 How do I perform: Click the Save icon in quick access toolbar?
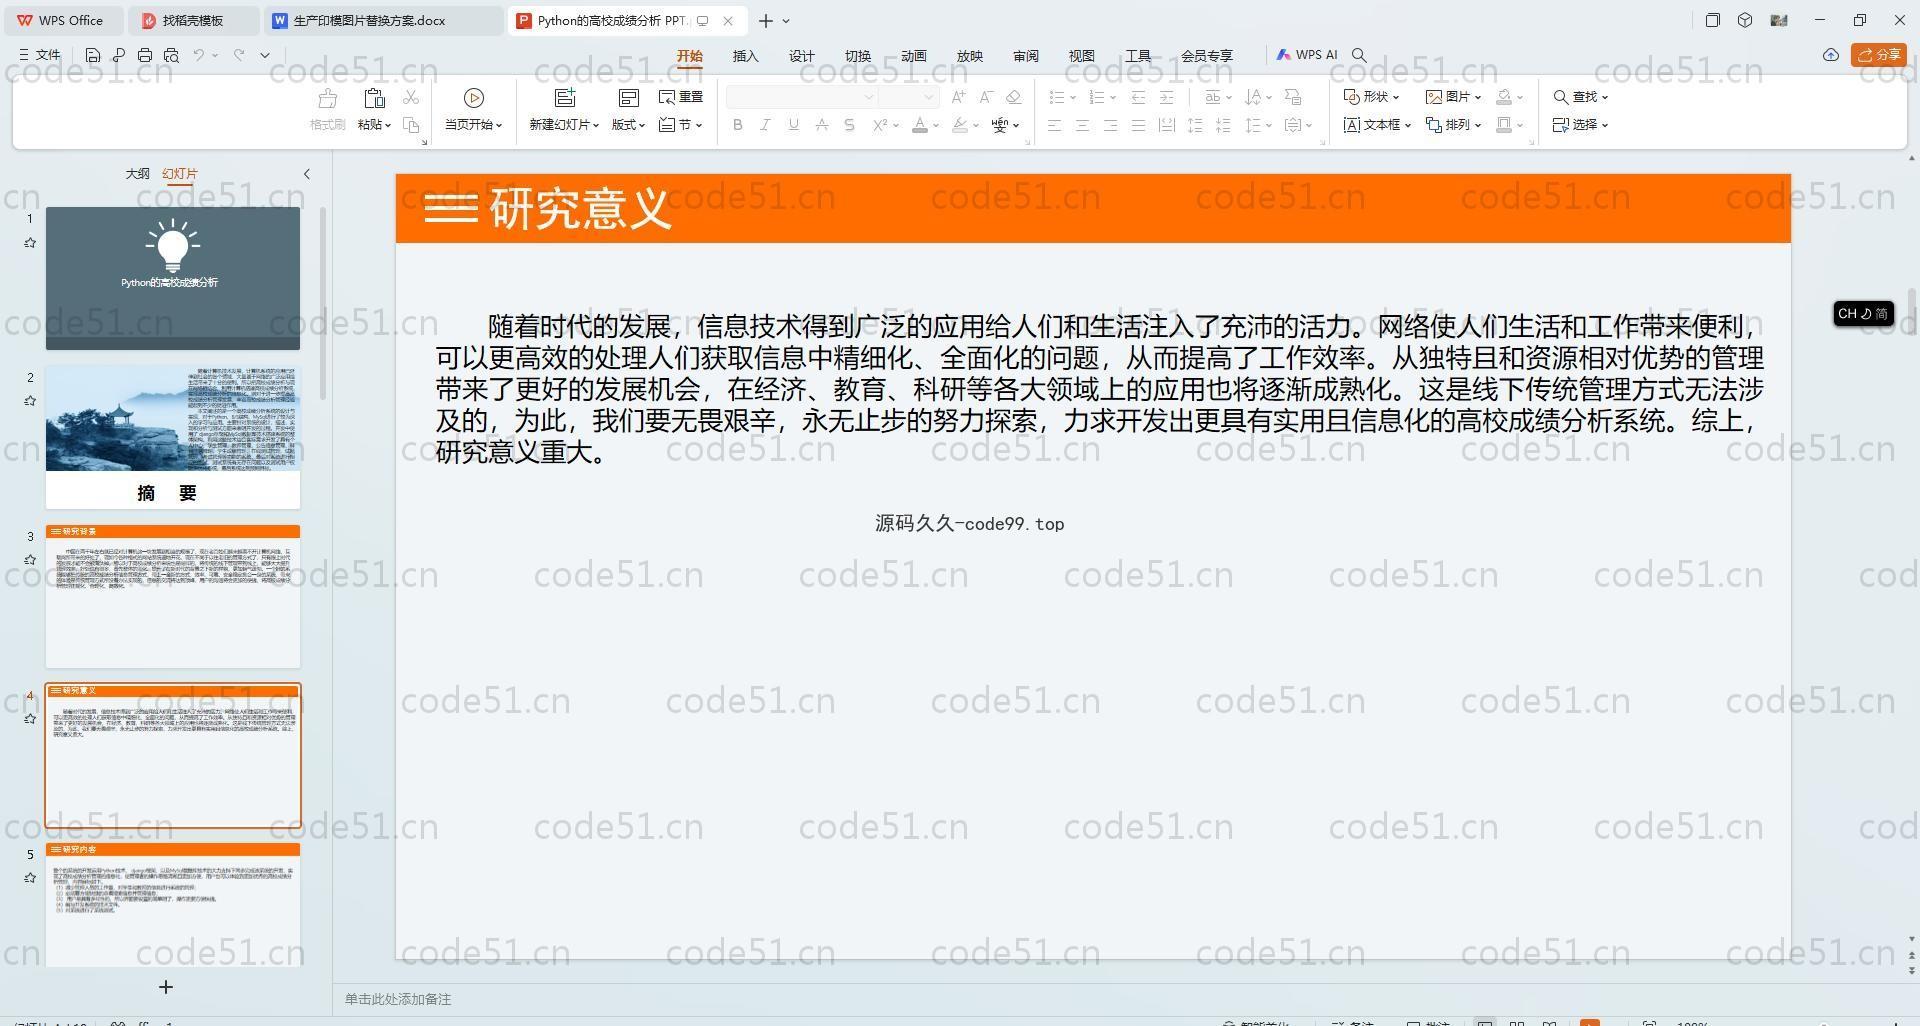click(x=93, y=55)
